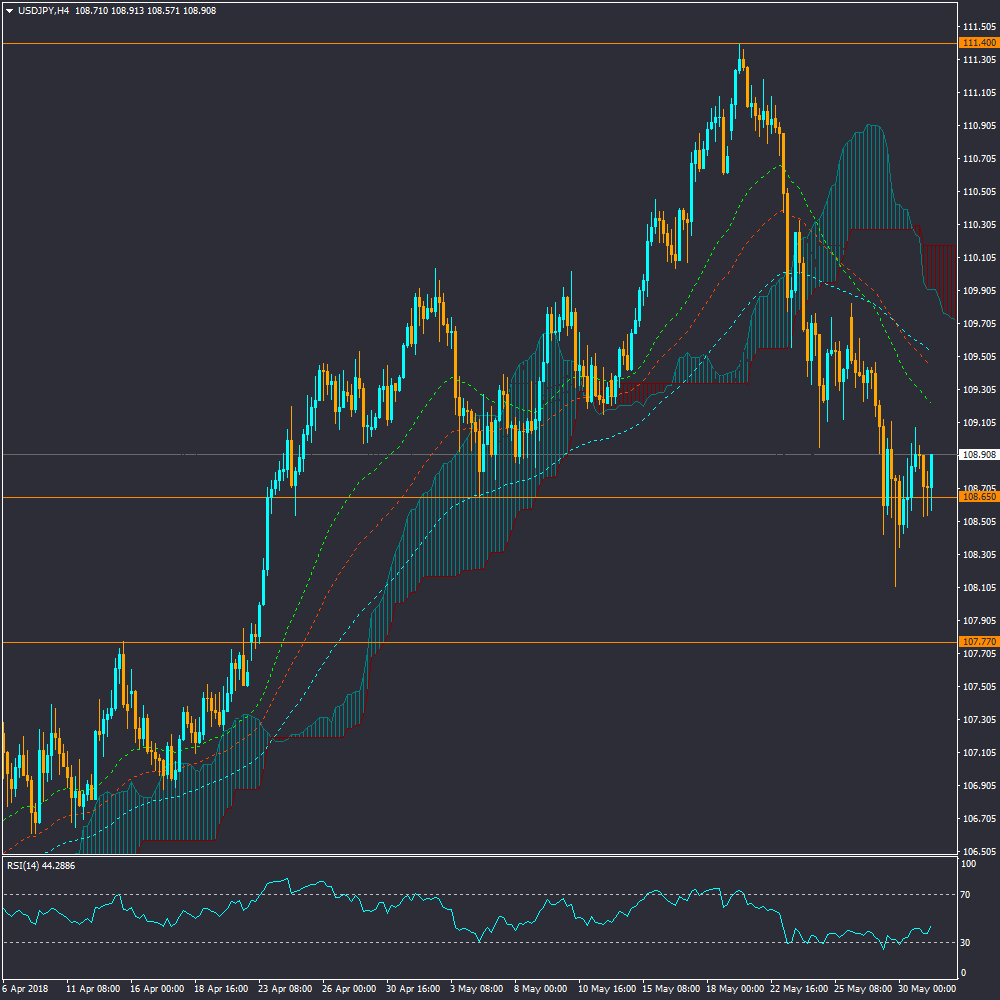Click the 110.105 value on the price scale
The image size is (1000, 1000).
(977, 258)
